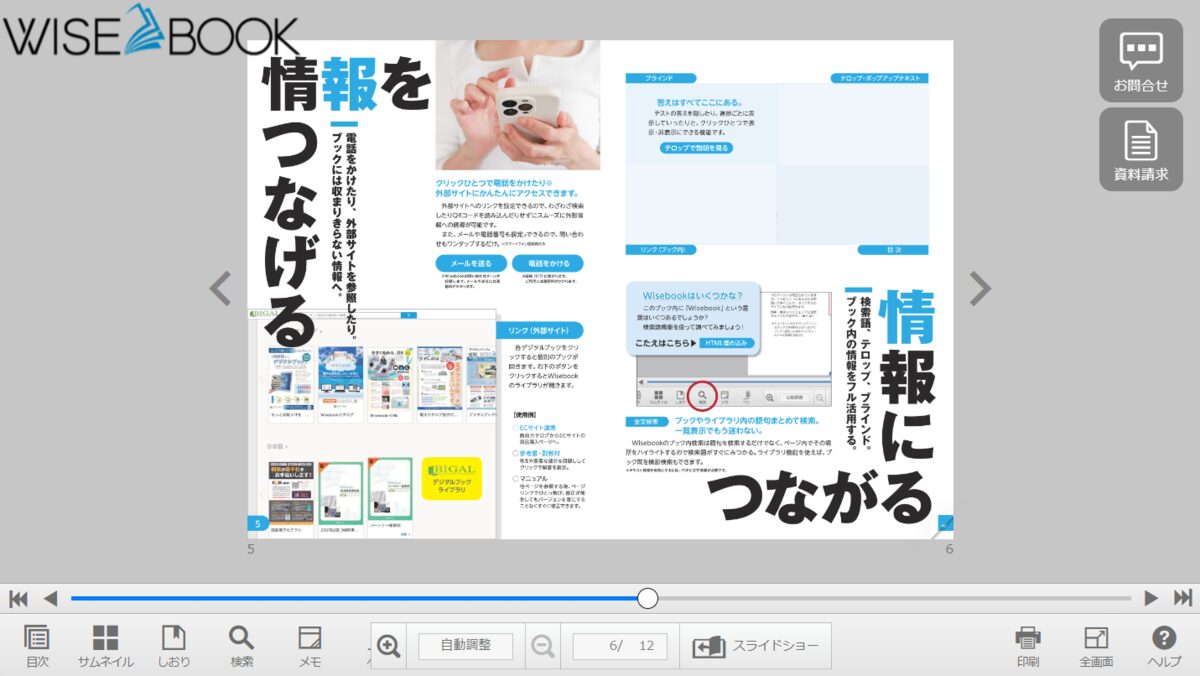Go back one page with the bottom-bar arrow

(50, 598)
